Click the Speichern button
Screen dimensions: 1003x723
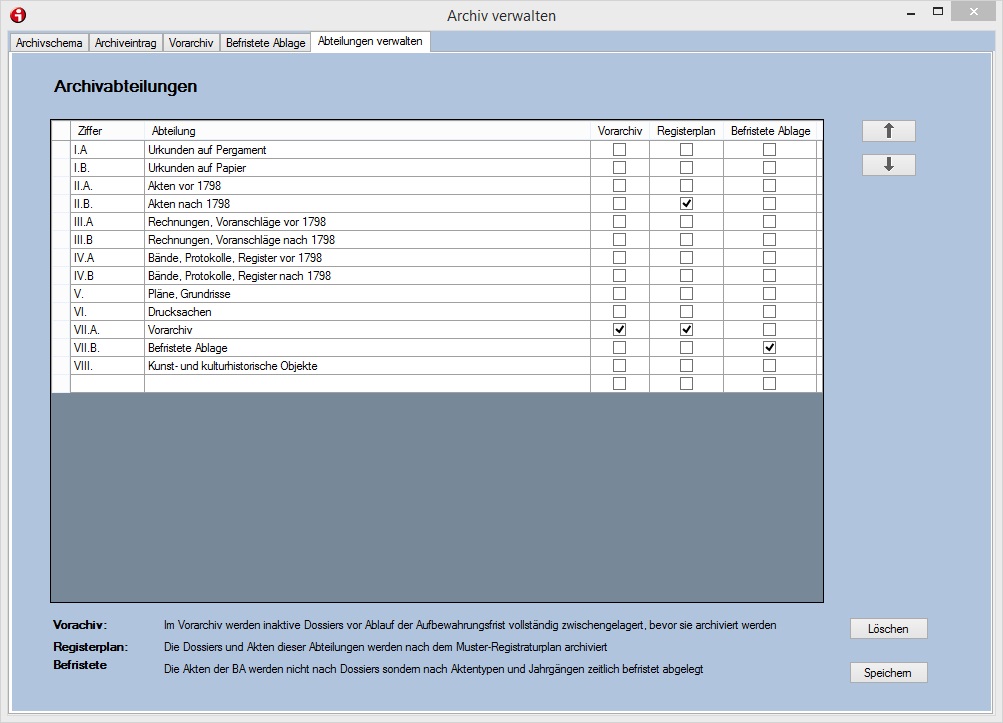(x=888, y=673)
